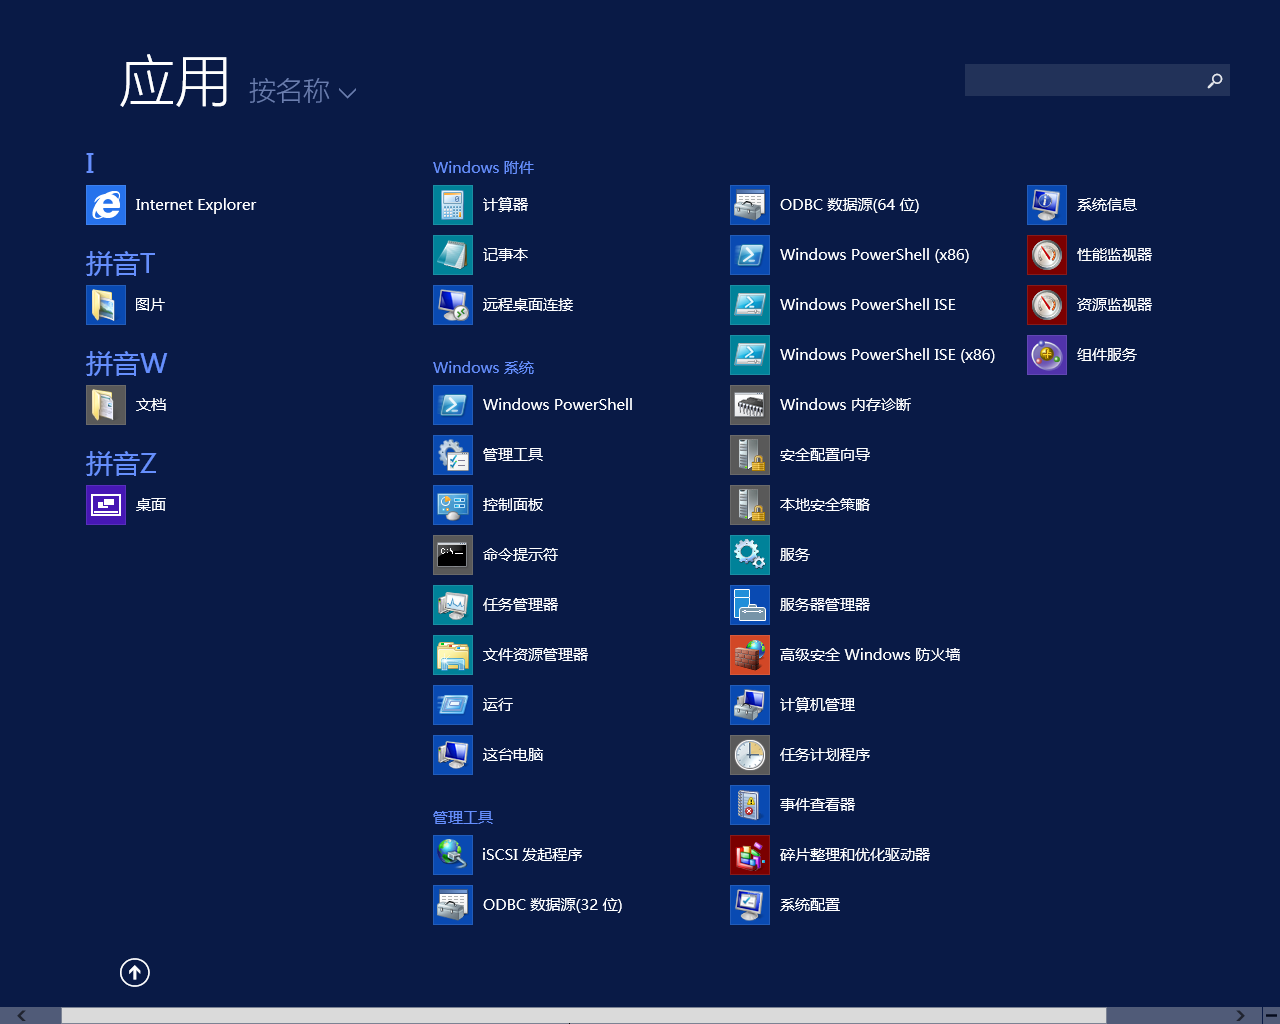Launch 性能监视器 performance monitor icon
The image size is (1280, 1024).
point(1047,255)
